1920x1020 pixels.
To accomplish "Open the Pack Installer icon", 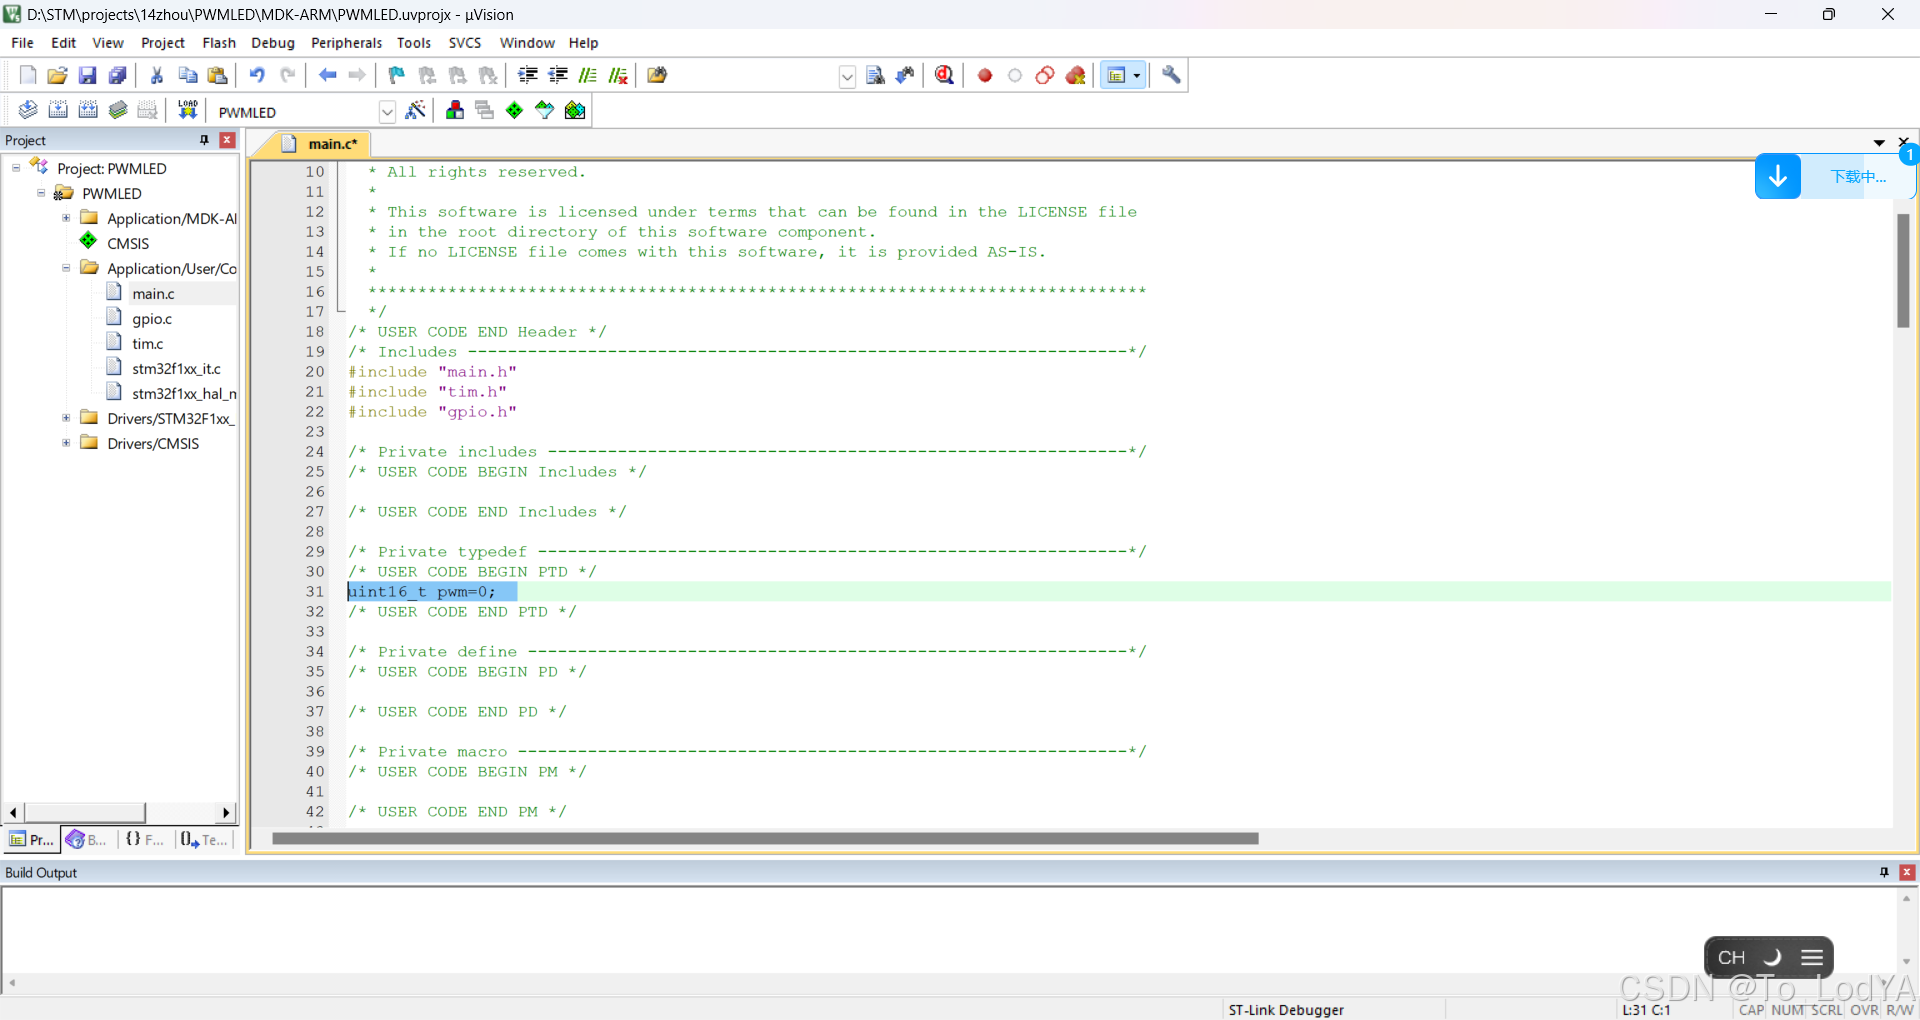I will click(575, 110).
